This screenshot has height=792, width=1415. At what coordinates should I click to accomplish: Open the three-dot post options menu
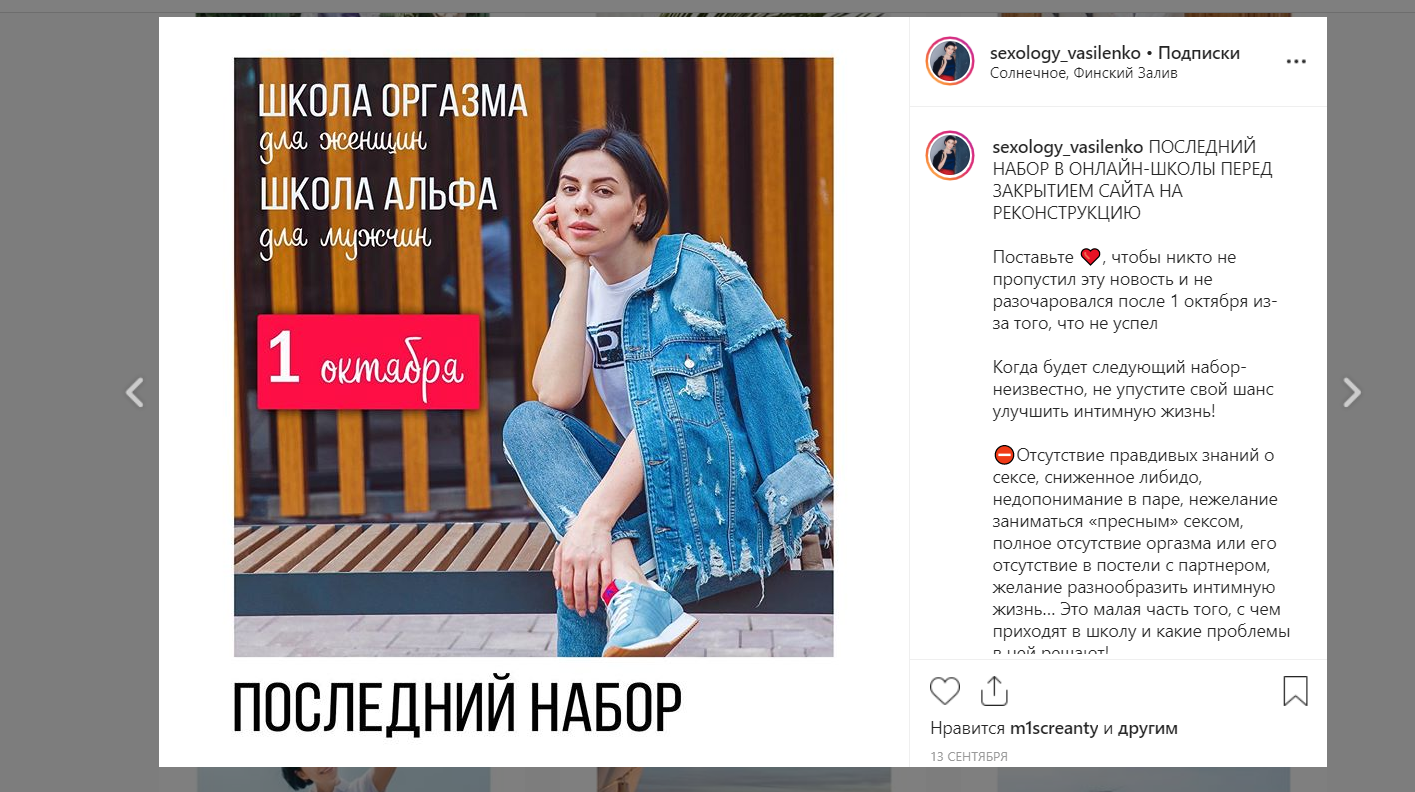[1296, 61]
